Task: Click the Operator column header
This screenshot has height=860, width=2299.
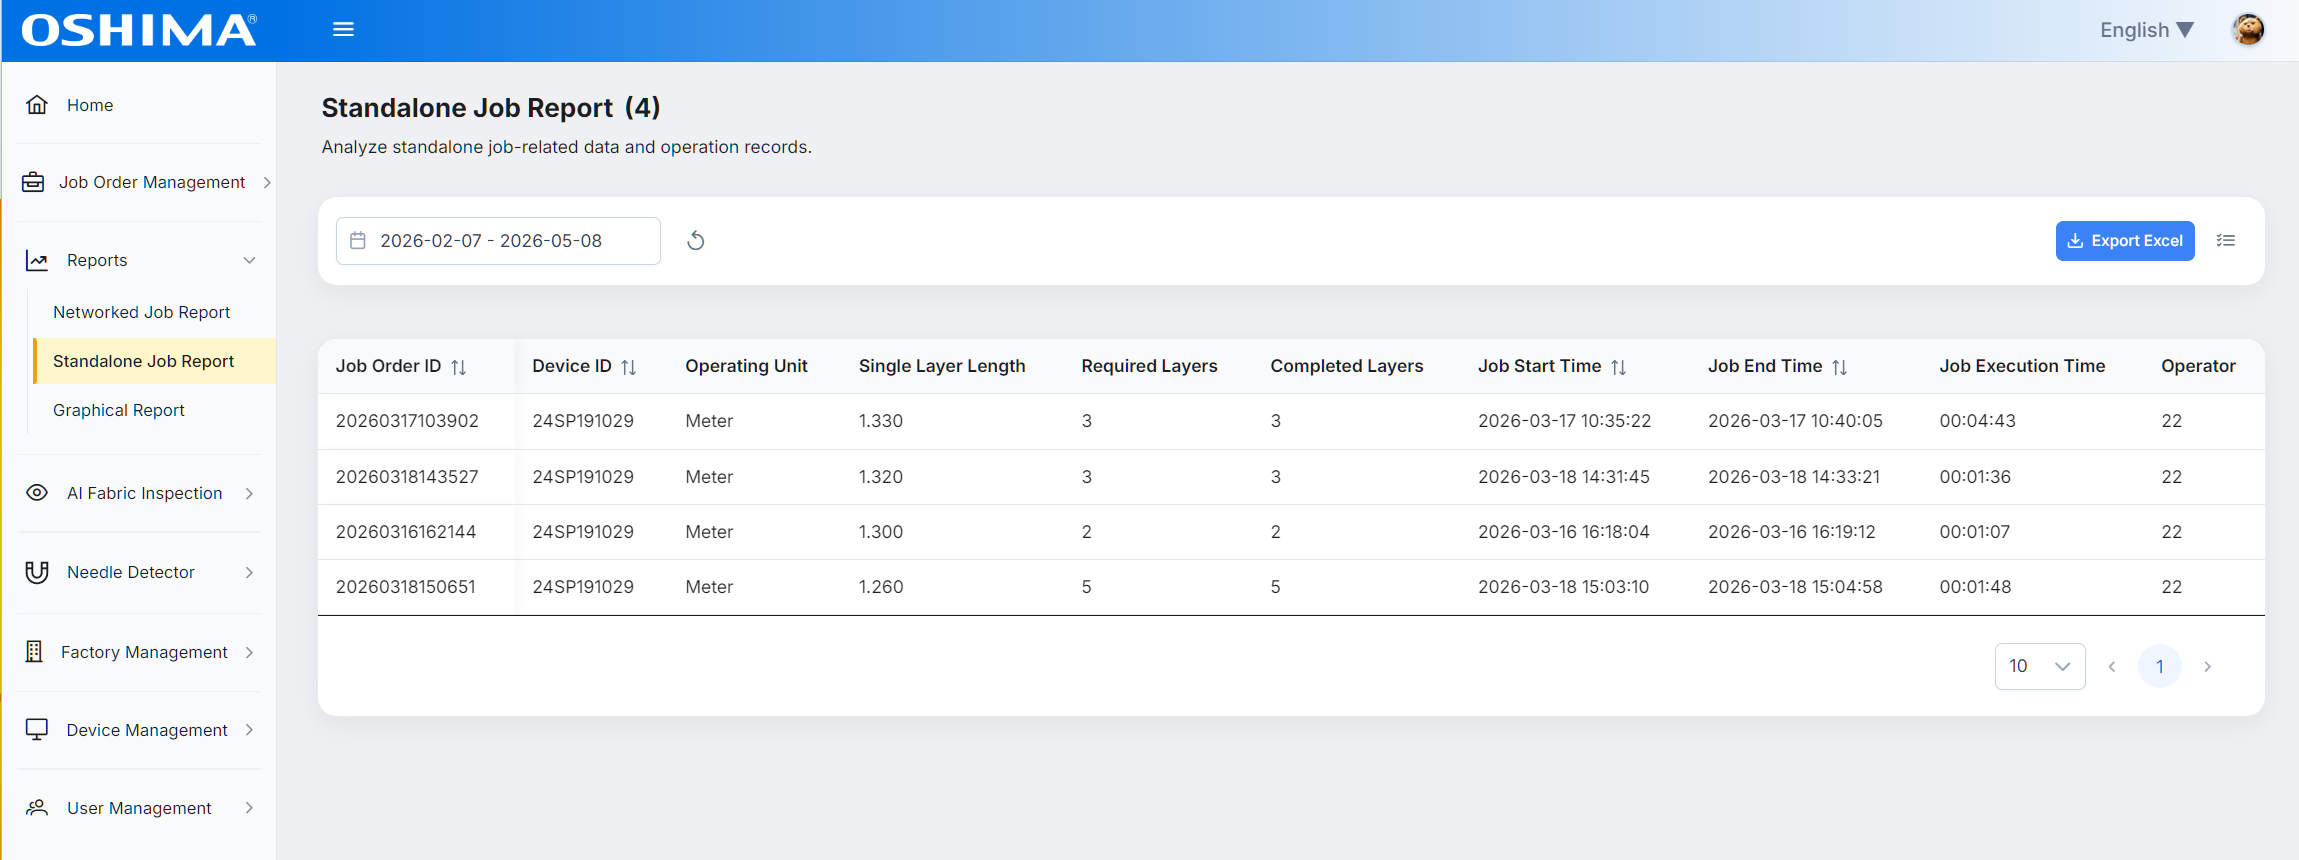Action: (x=2198, y=366)
